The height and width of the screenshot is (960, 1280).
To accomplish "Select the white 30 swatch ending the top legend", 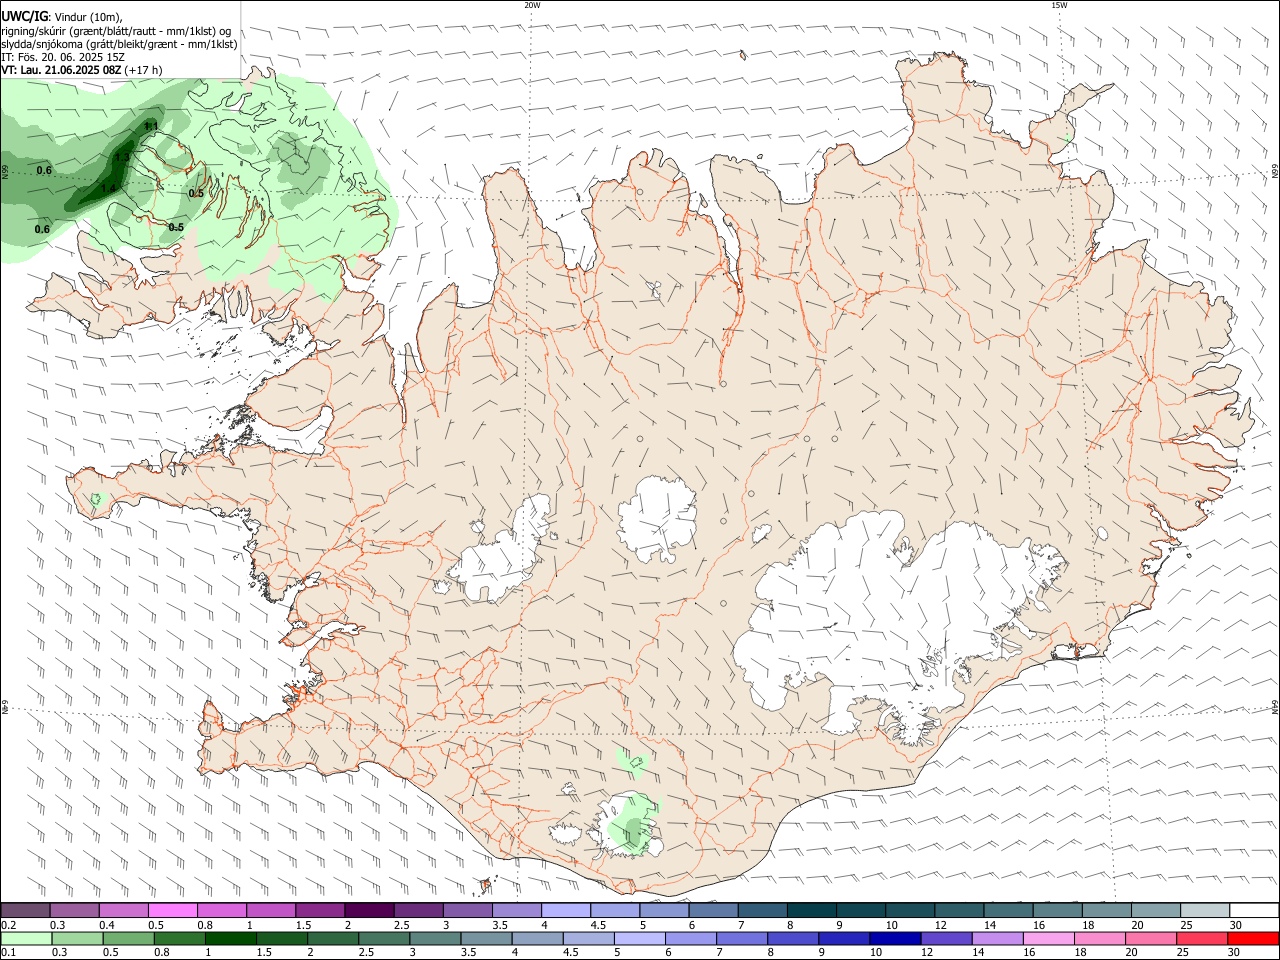I will pos(1254,911).
